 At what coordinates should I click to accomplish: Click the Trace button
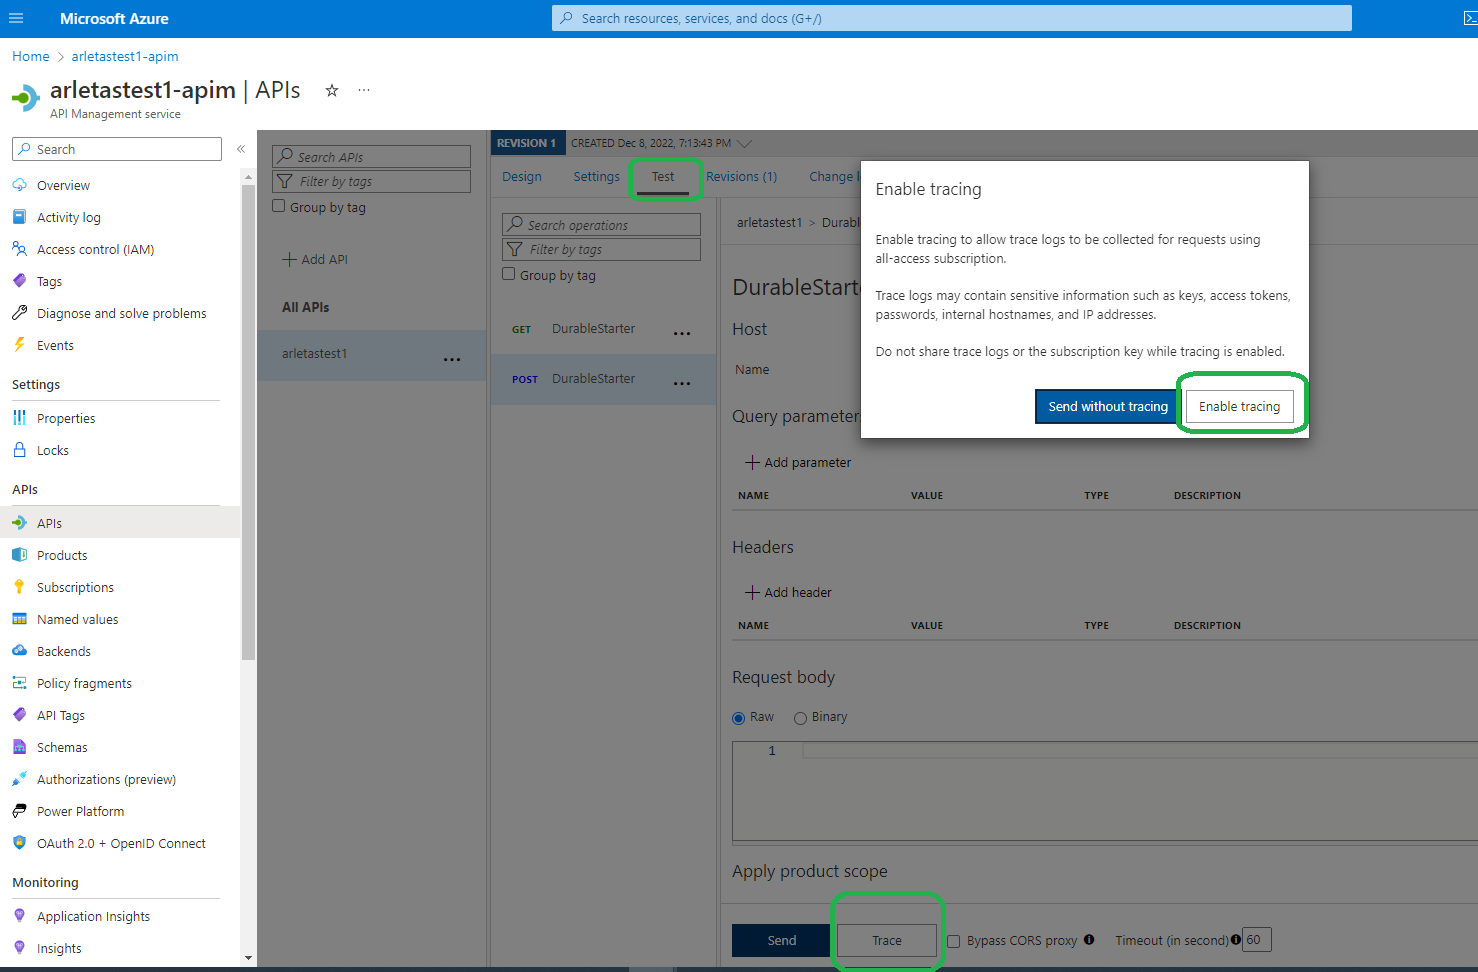tap(887, 941)
